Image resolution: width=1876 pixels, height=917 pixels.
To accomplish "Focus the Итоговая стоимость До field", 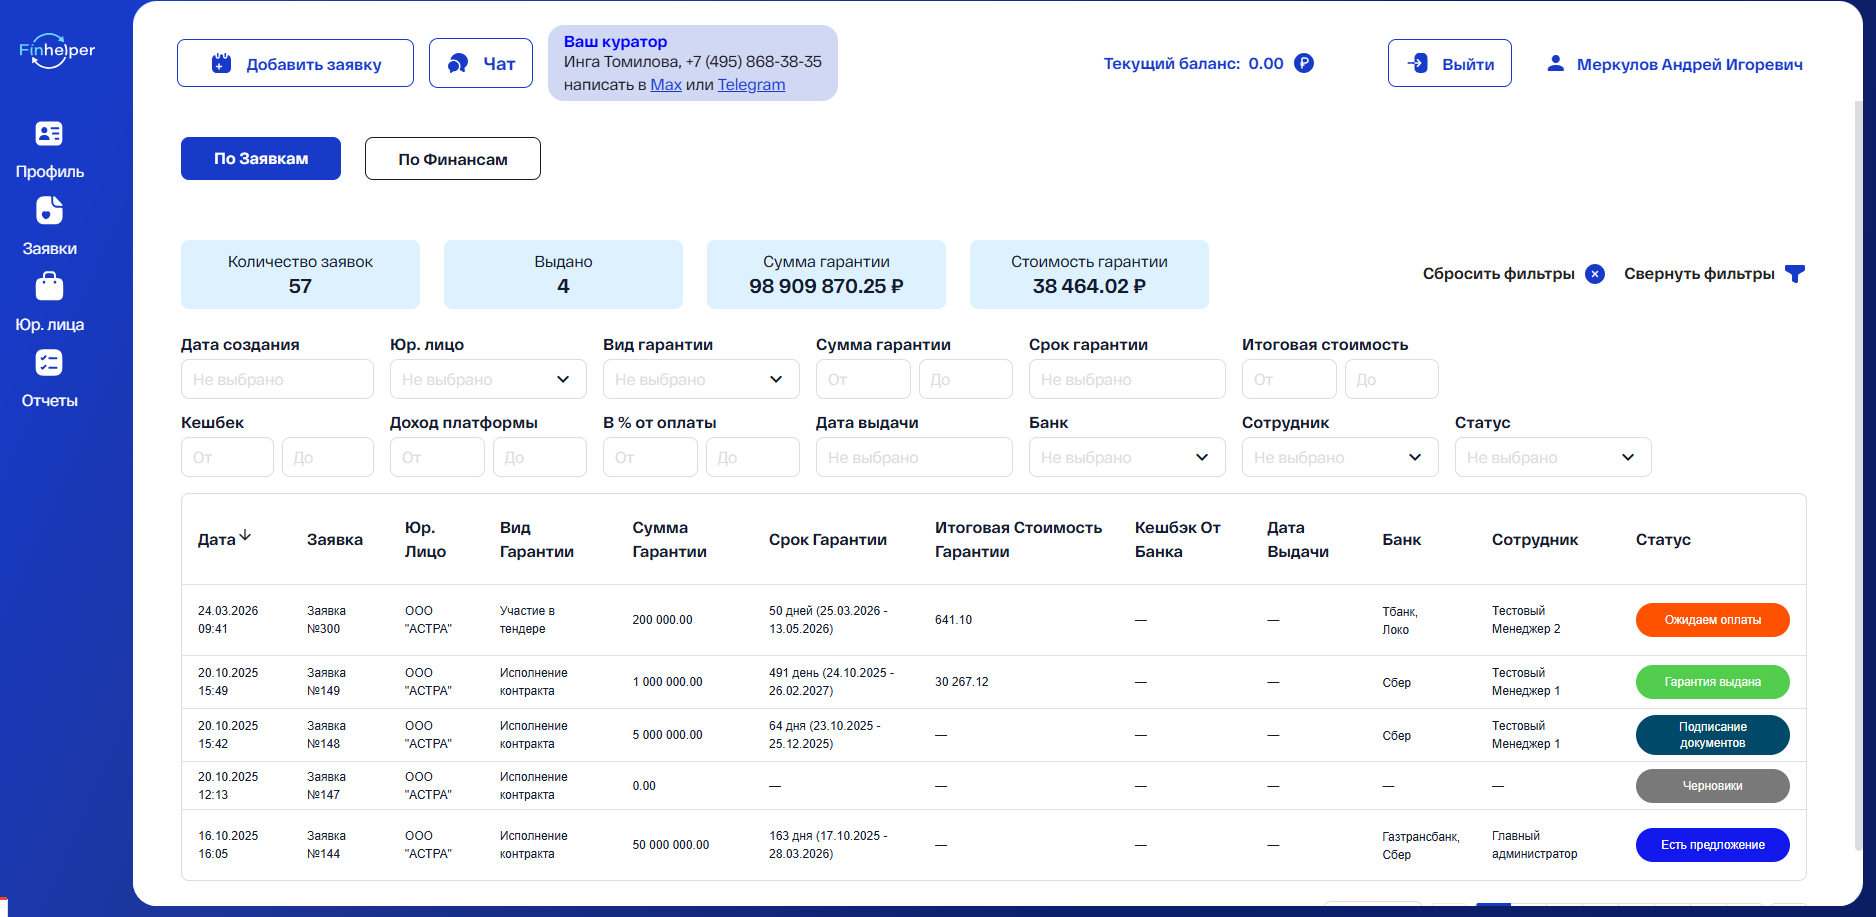I will coord(1392,379).
